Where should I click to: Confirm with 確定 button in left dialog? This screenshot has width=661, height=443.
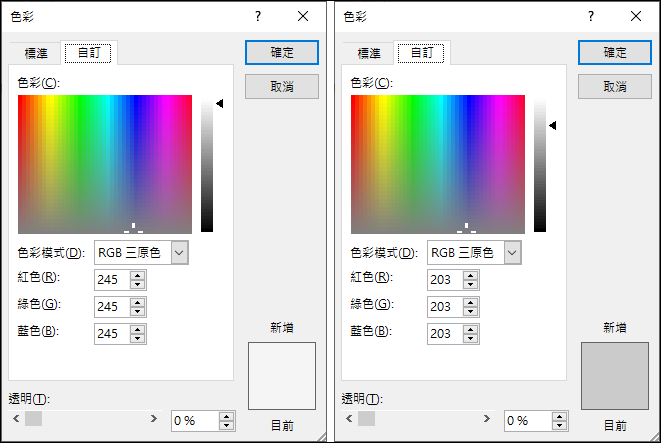(282, 52)
